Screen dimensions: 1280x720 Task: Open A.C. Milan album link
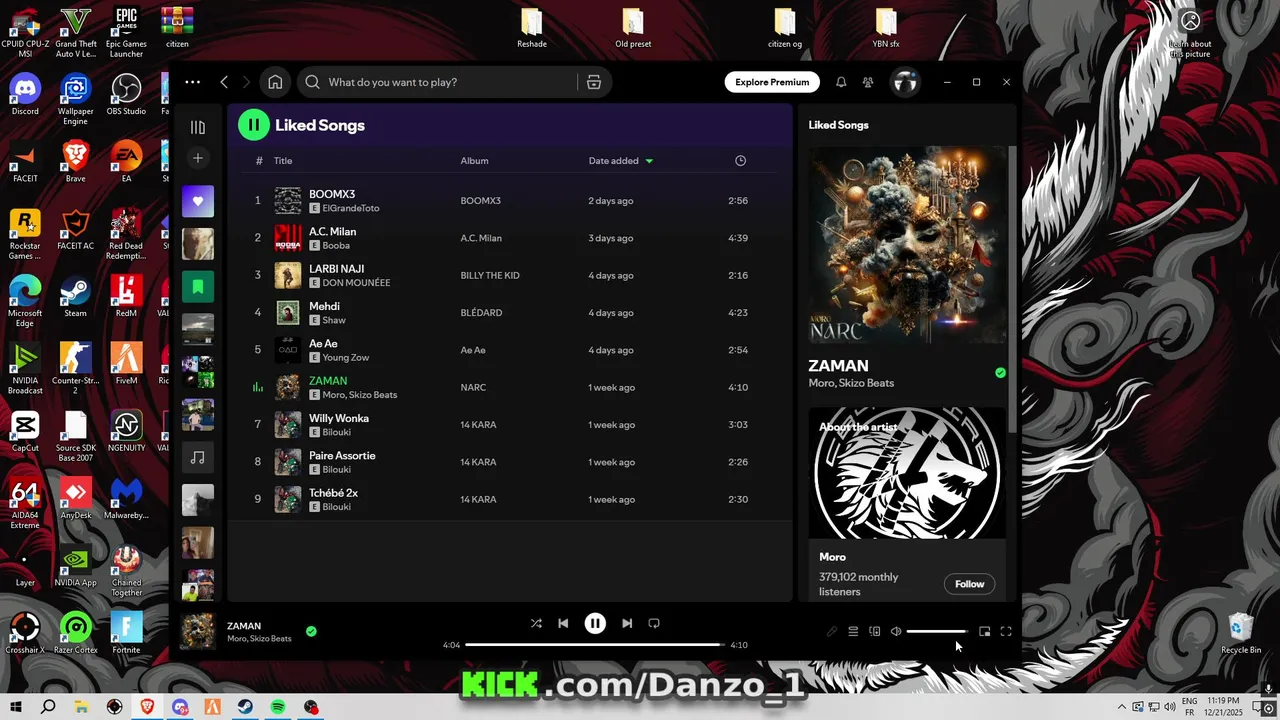point(481,238)
